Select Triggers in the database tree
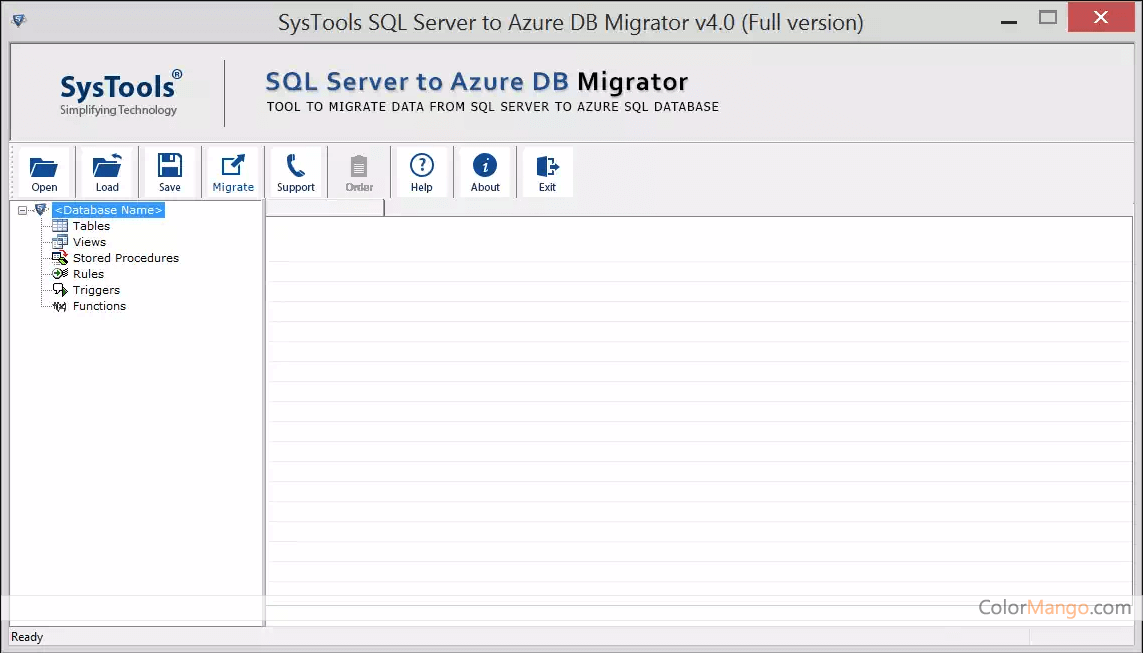 pos(96,290)
